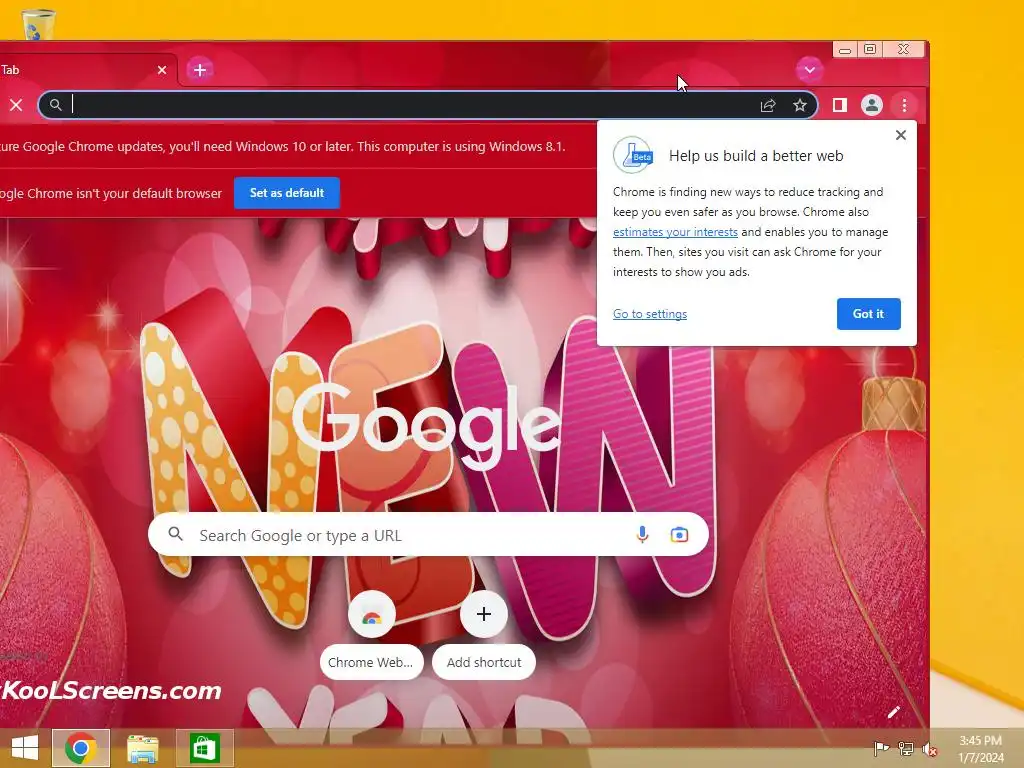This screenshot has height=768, width=1024.
Task: Open the Chrome three-dot menu
Action: (904, 105)
